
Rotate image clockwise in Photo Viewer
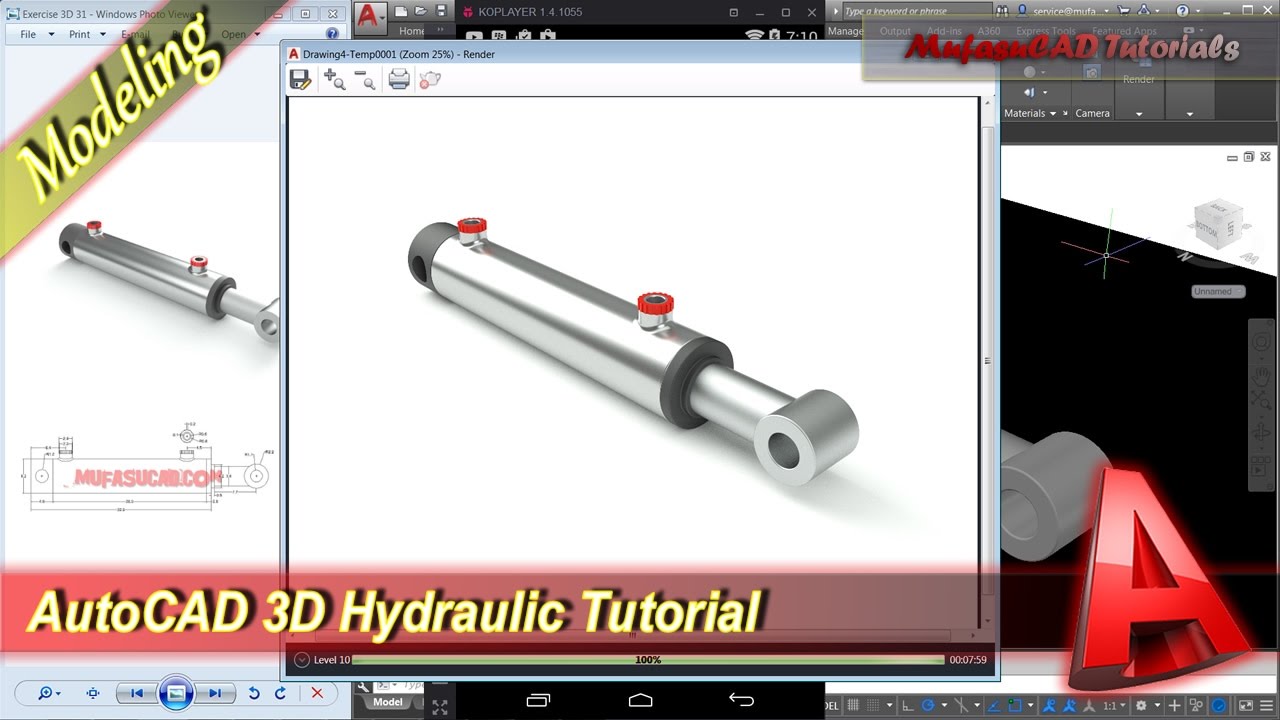click(x=280, y=693)
